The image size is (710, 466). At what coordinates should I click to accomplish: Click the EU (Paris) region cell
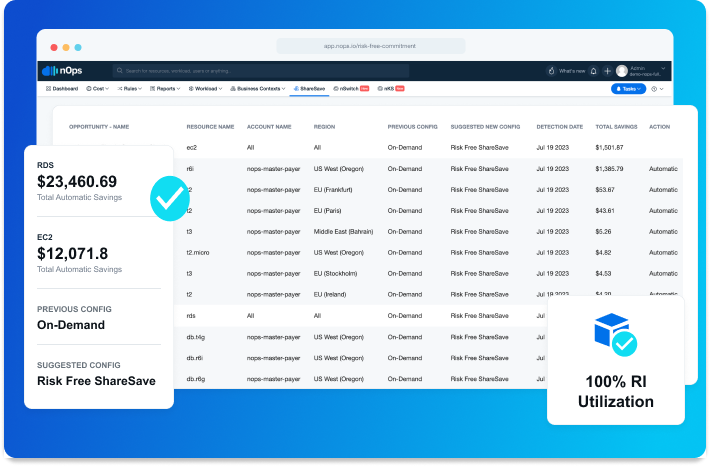point(327,211)
